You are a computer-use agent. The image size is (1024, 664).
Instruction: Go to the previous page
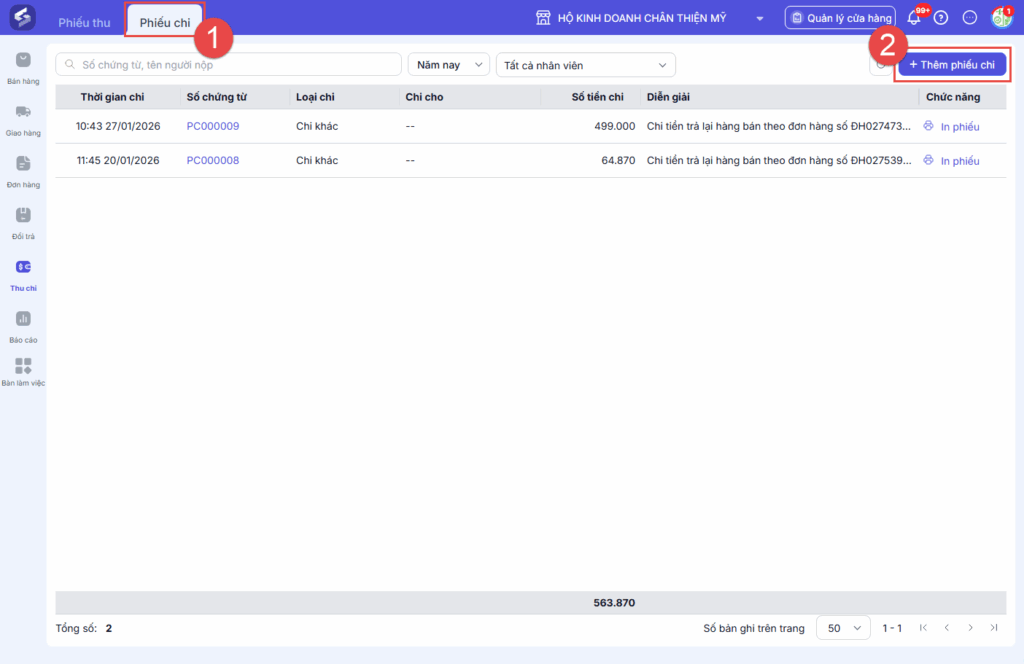(x=946, y=628)
